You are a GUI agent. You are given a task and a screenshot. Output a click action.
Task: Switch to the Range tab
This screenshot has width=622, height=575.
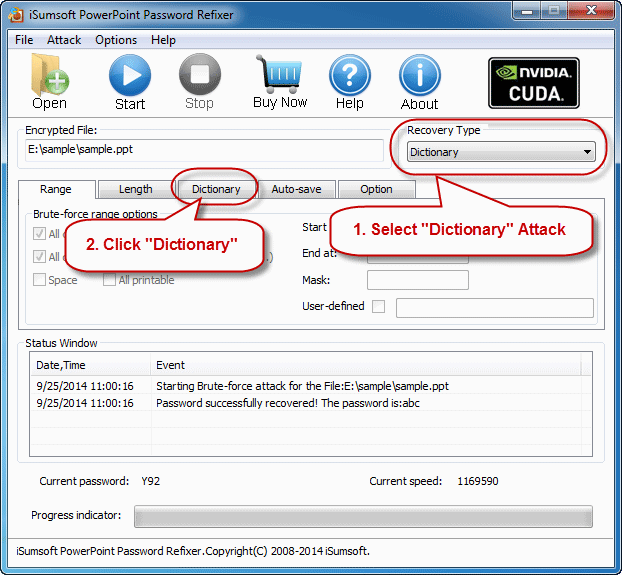(x=56, y=189)
